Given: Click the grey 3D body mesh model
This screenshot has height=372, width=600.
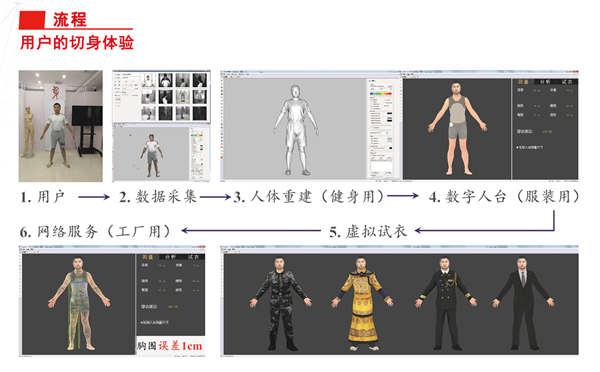Looking at the screenshot, I should tap(295, 130).
